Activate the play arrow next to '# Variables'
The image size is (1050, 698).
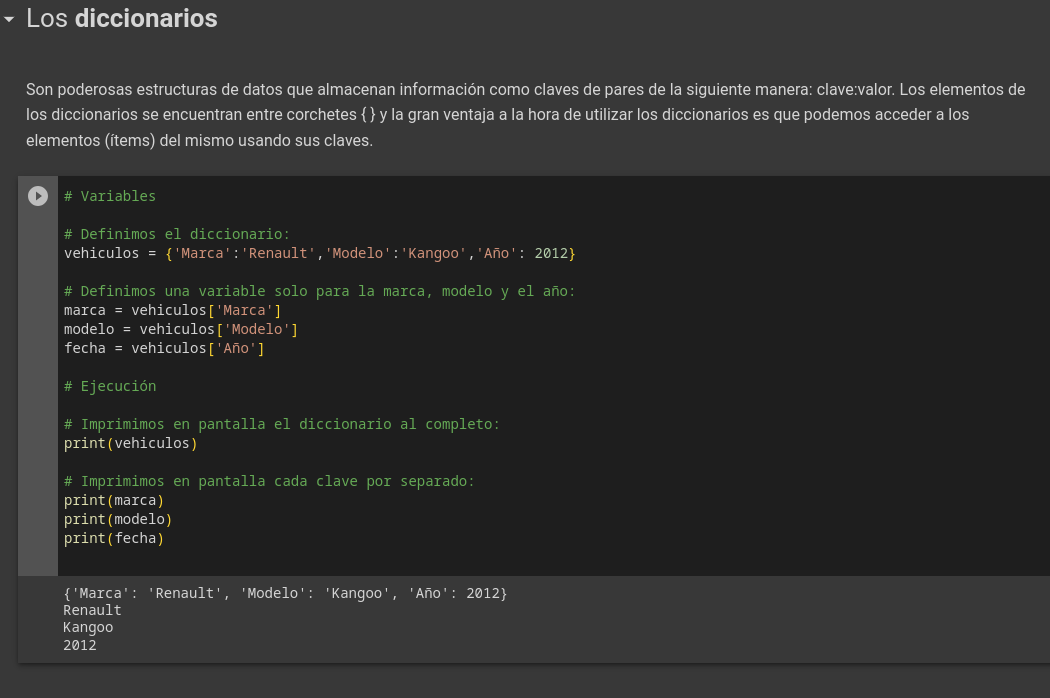pyautogui.click(x=38, y=196)
